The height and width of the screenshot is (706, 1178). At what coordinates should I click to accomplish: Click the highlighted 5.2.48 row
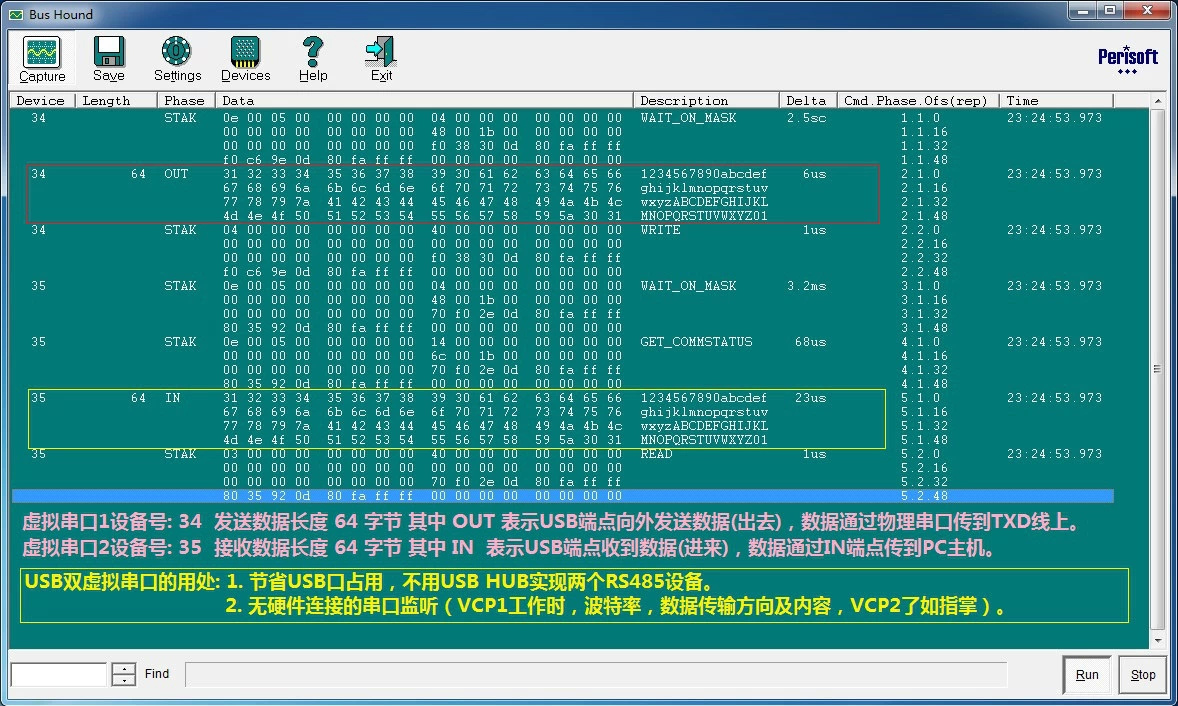click(563, 496)
